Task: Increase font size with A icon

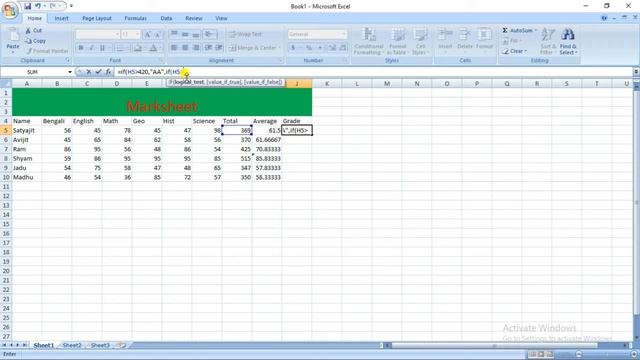Action: 148,35
